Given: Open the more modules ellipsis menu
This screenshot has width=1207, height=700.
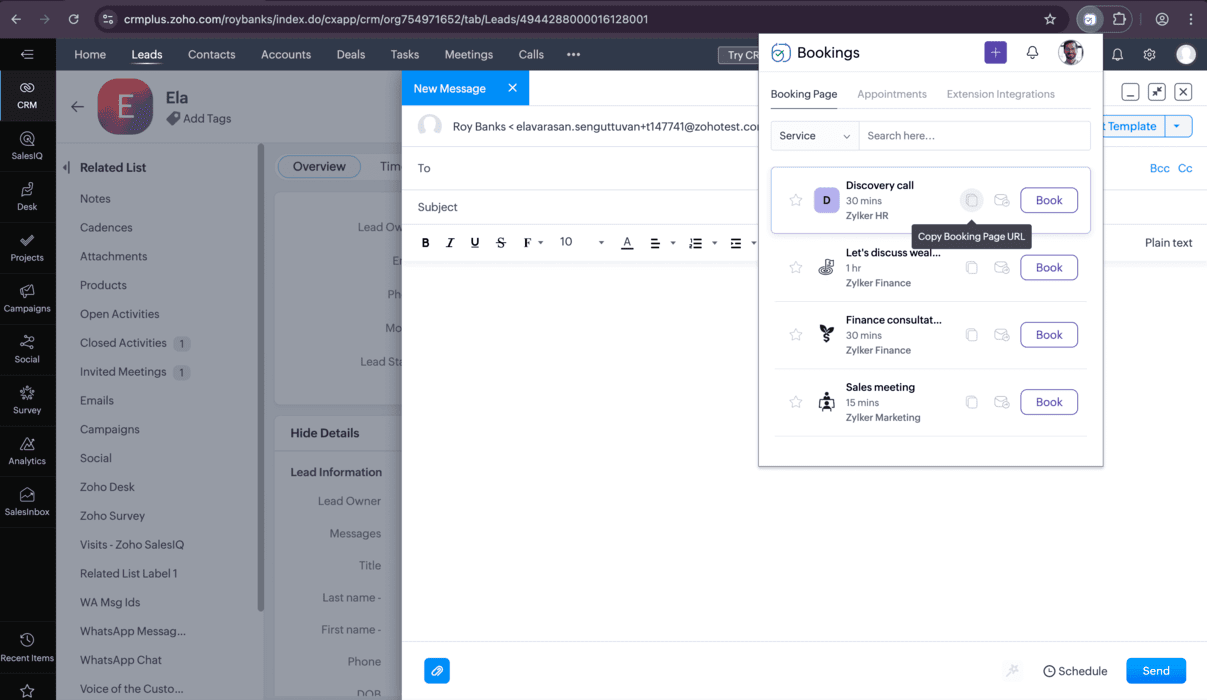Looking at the screenshot, I should tap(573, 55).
